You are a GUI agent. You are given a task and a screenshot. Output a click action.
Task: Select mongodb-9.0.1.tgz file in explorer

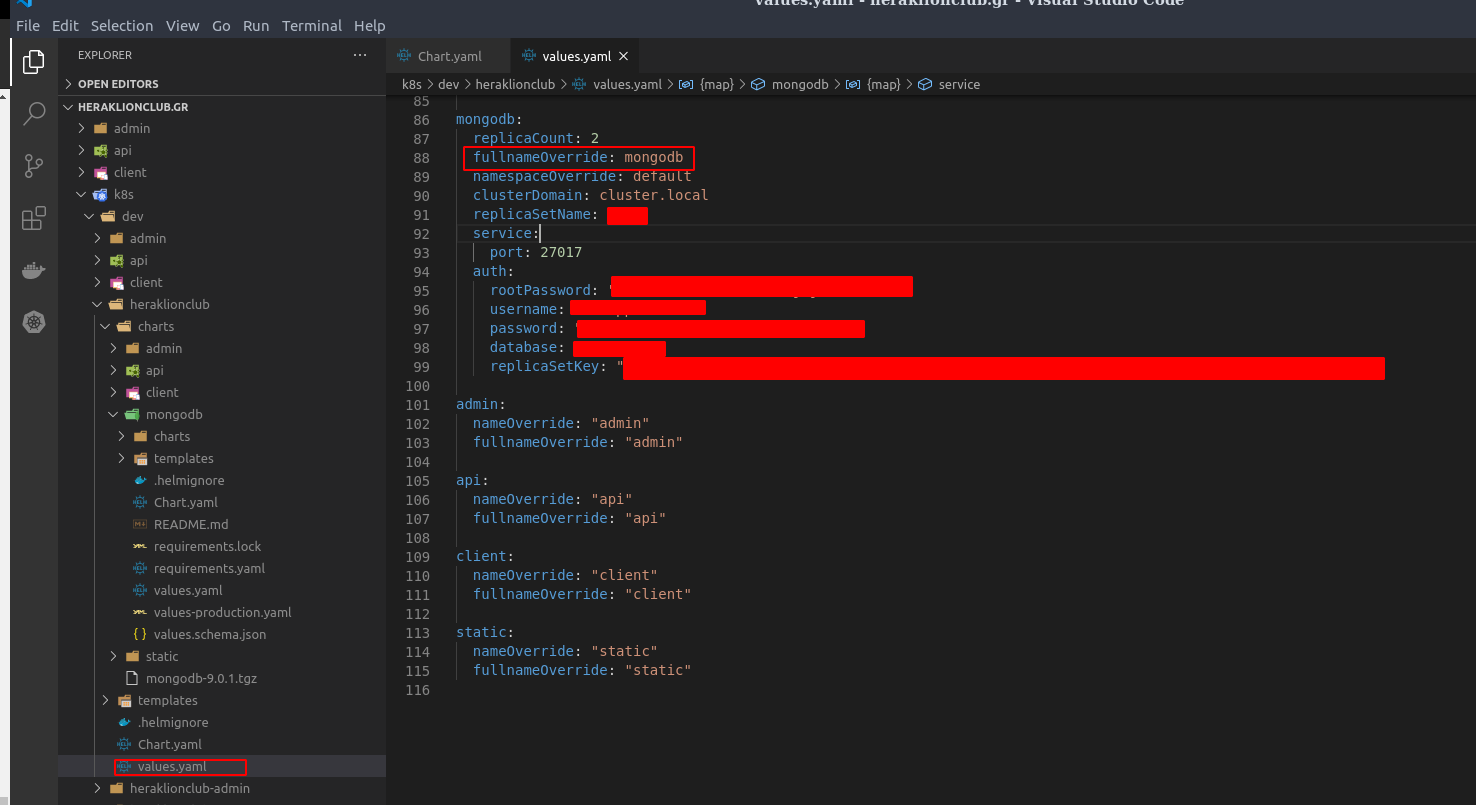click(x=201, y=678)
